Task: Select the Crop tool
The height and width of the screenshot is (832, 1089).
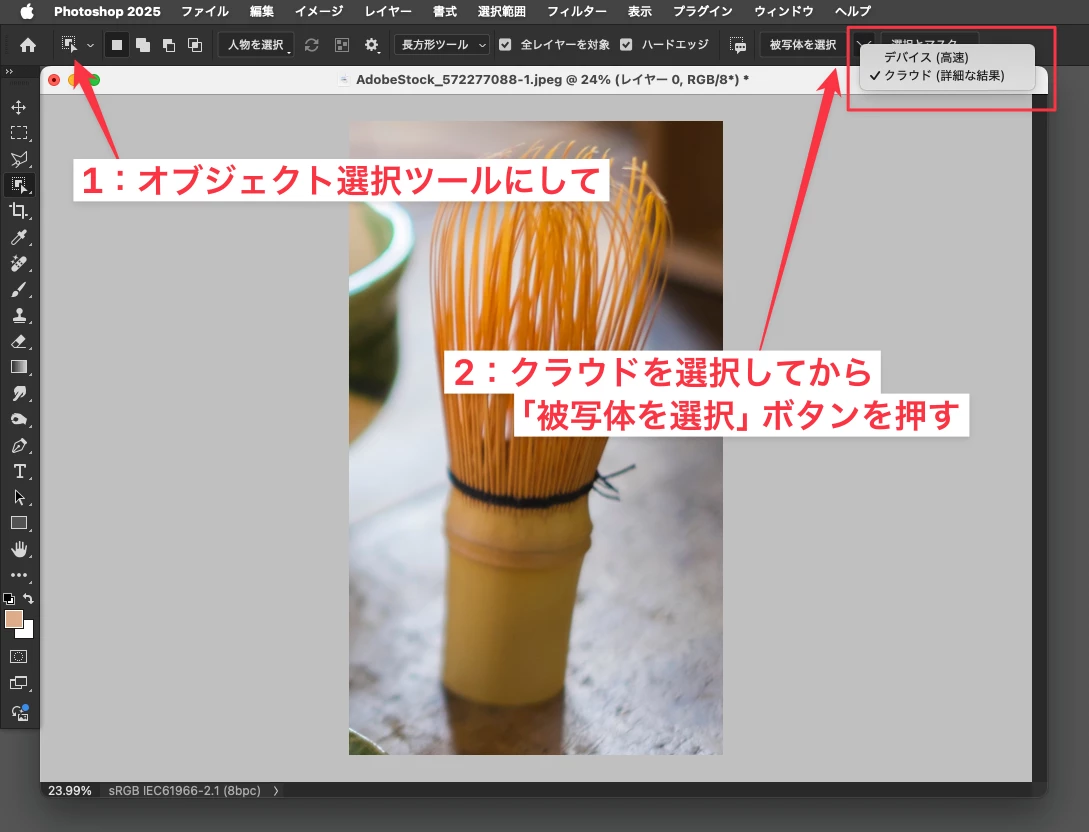Action: click(19, 210)
